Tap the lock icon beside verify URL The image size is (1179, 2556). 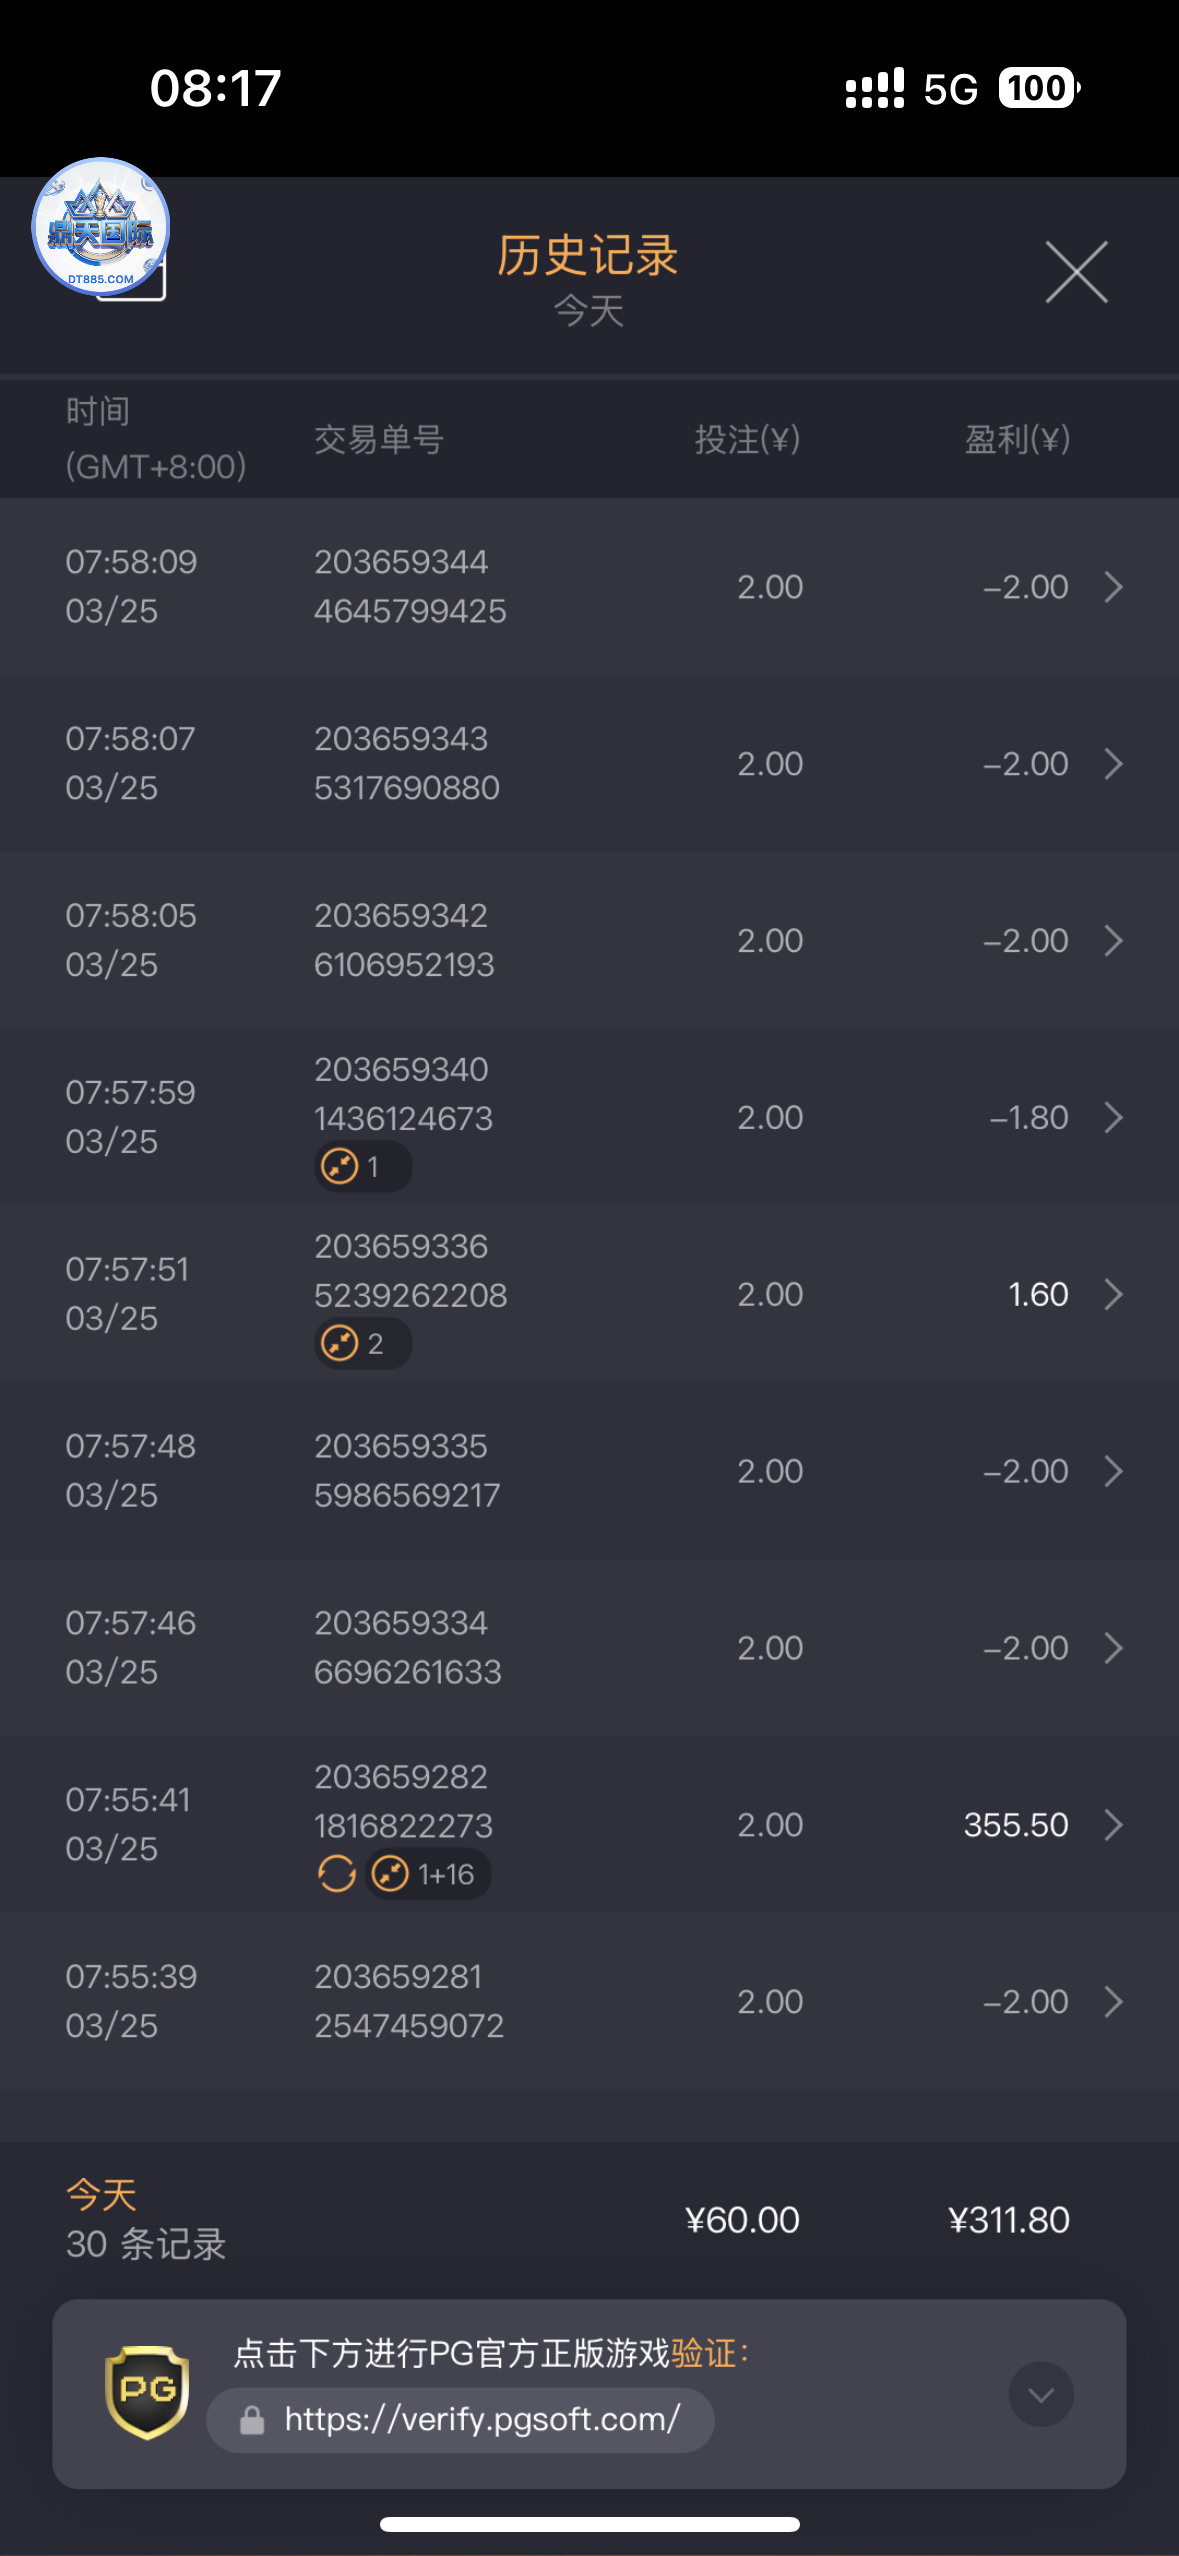pos(252,2420)
